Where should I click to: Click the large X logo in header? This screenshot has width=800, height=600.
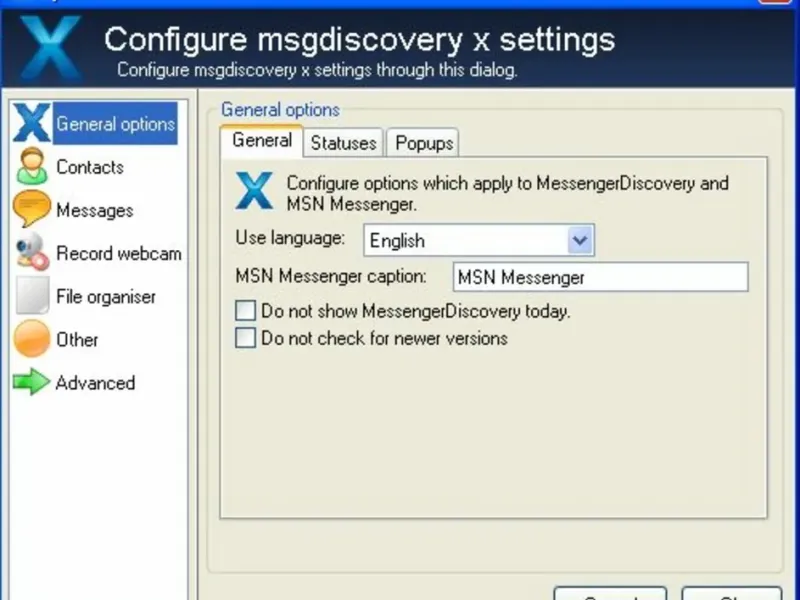51,47
